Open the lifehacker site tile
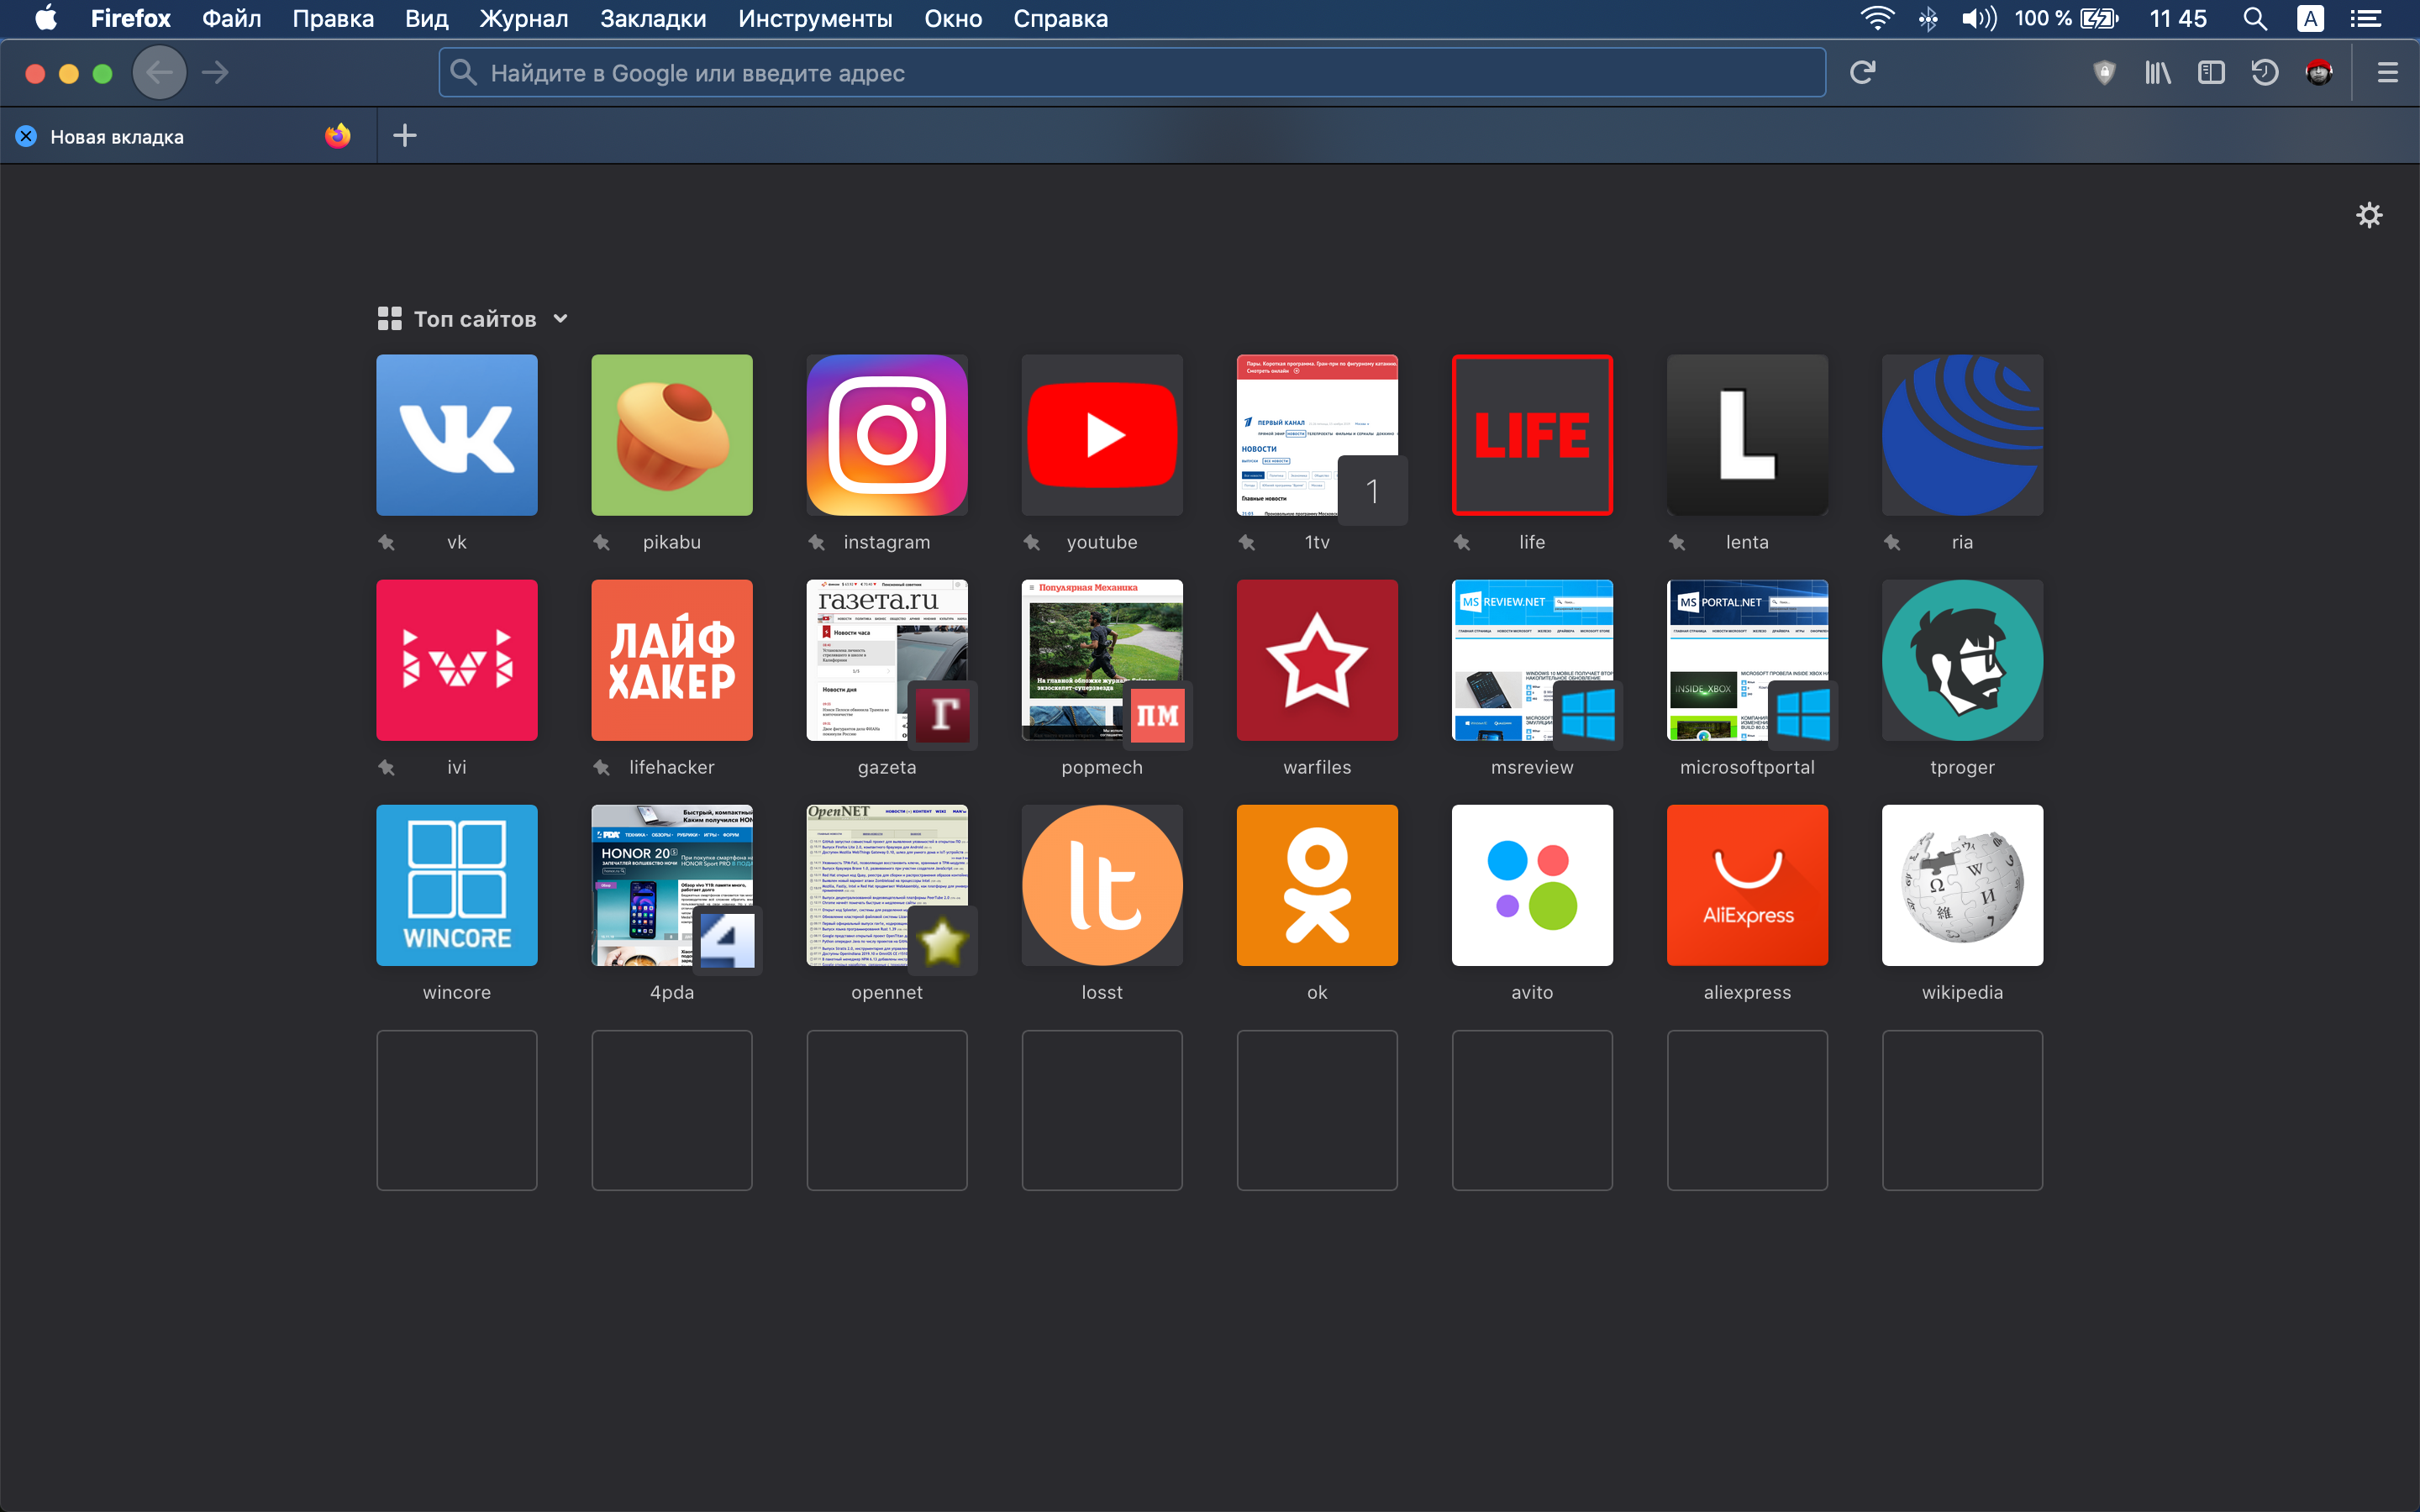2420x1512 pixels. pos(671,660)
